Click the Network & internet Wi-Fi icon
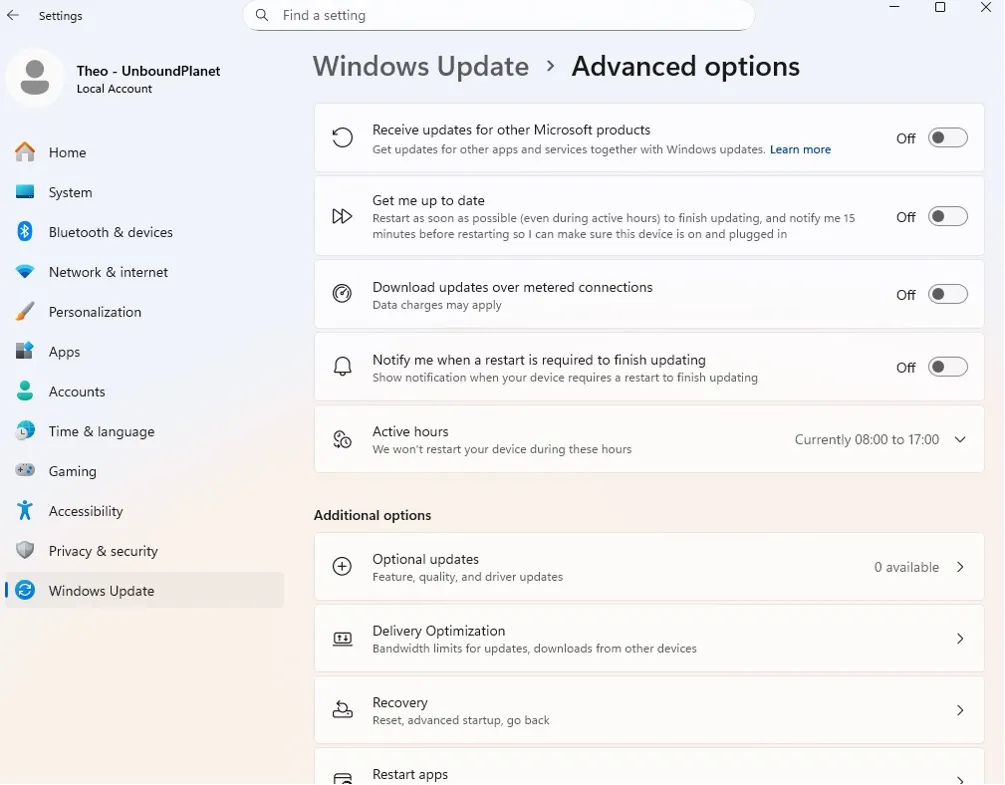 (26, 272)
